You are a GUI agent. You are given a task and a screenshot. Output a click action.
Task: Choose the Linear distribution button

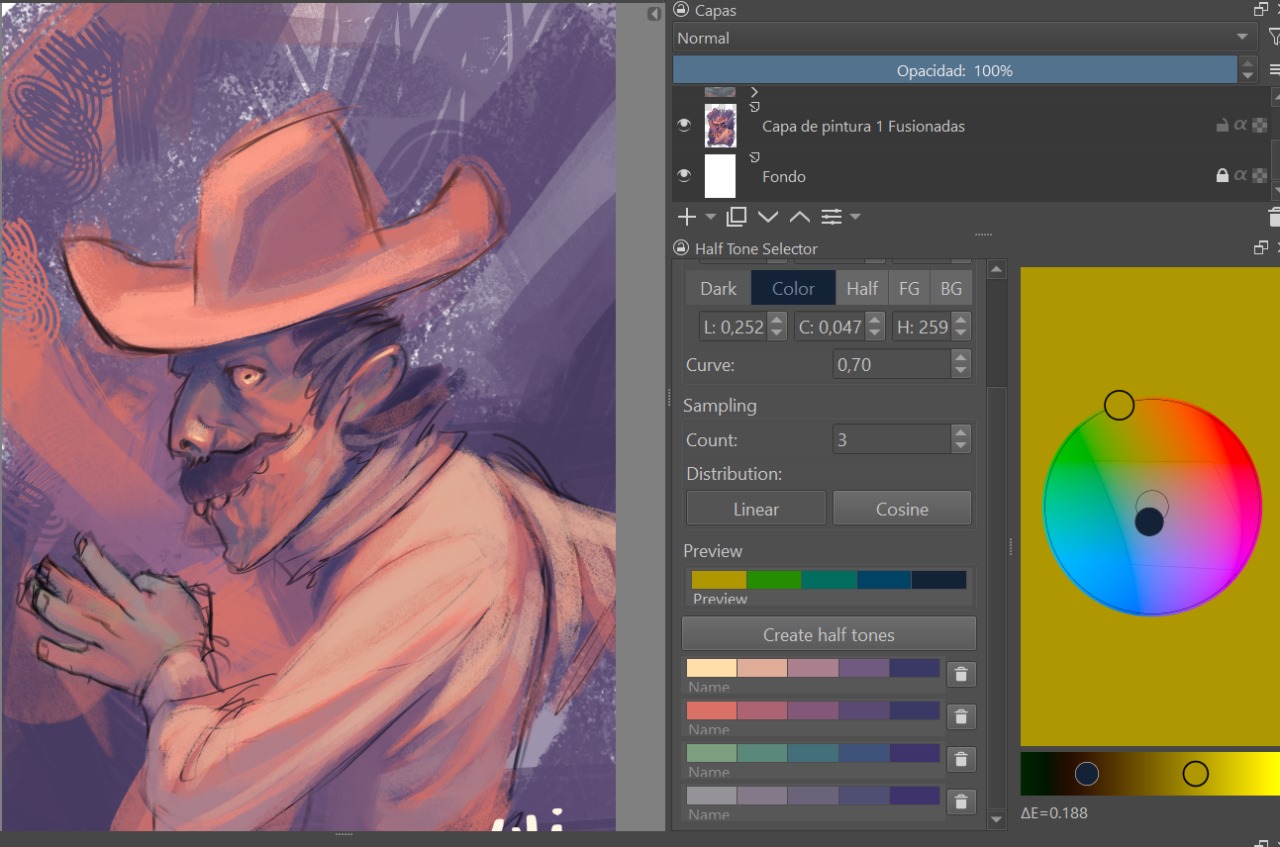point(756,509)
